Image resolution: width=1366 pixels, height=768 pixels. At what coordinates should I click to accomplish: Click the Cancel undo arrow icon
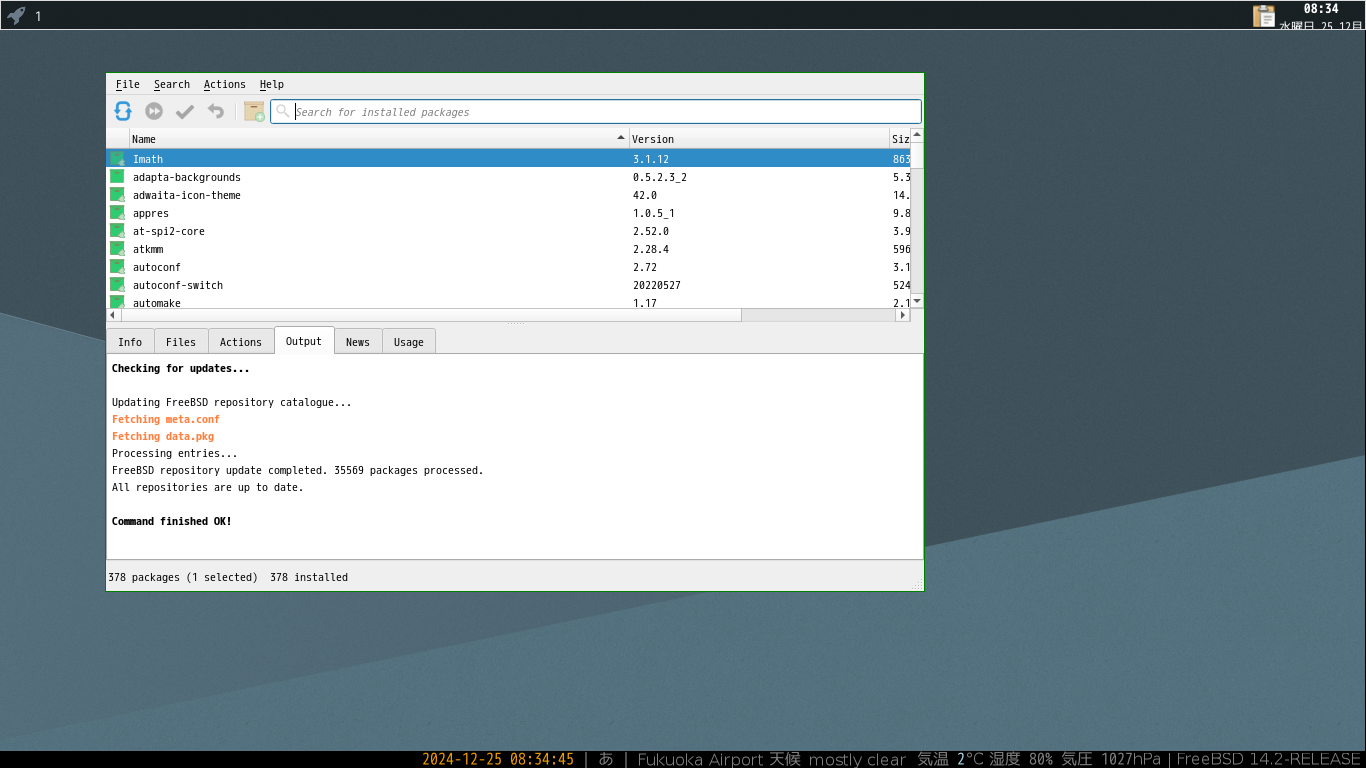[x=215, y=111]
